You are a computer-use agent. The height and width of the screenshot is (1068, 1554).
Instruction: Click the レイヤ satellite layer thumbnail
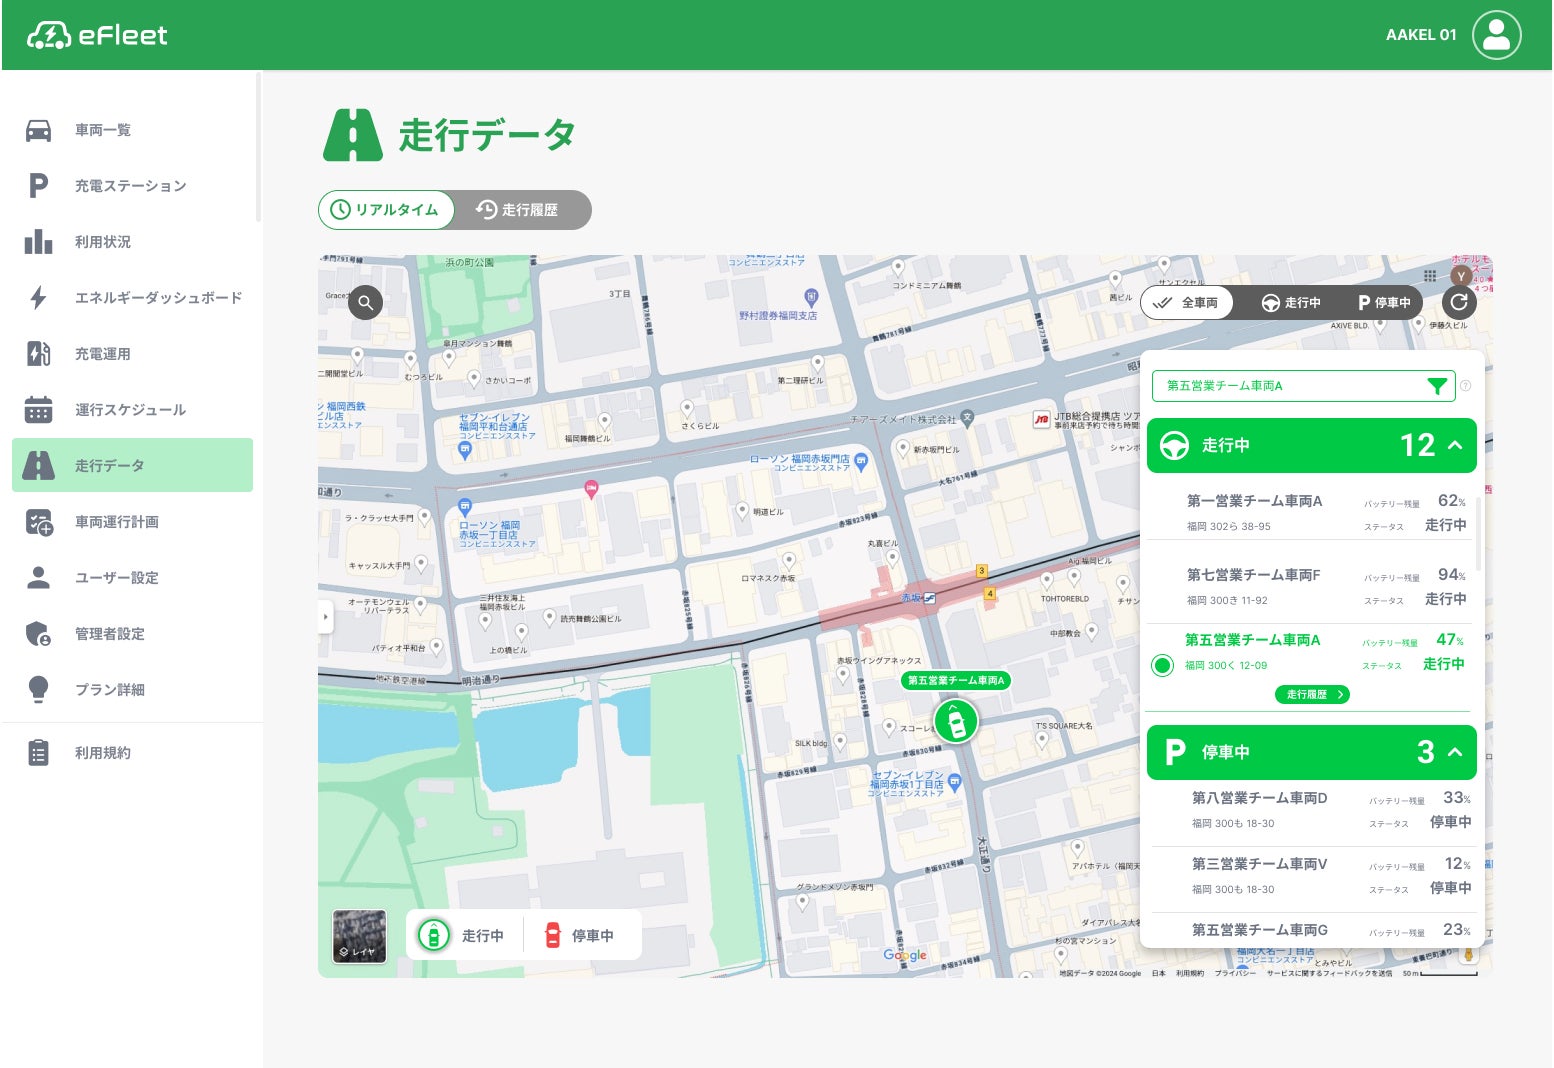click(x=360, y=936)
